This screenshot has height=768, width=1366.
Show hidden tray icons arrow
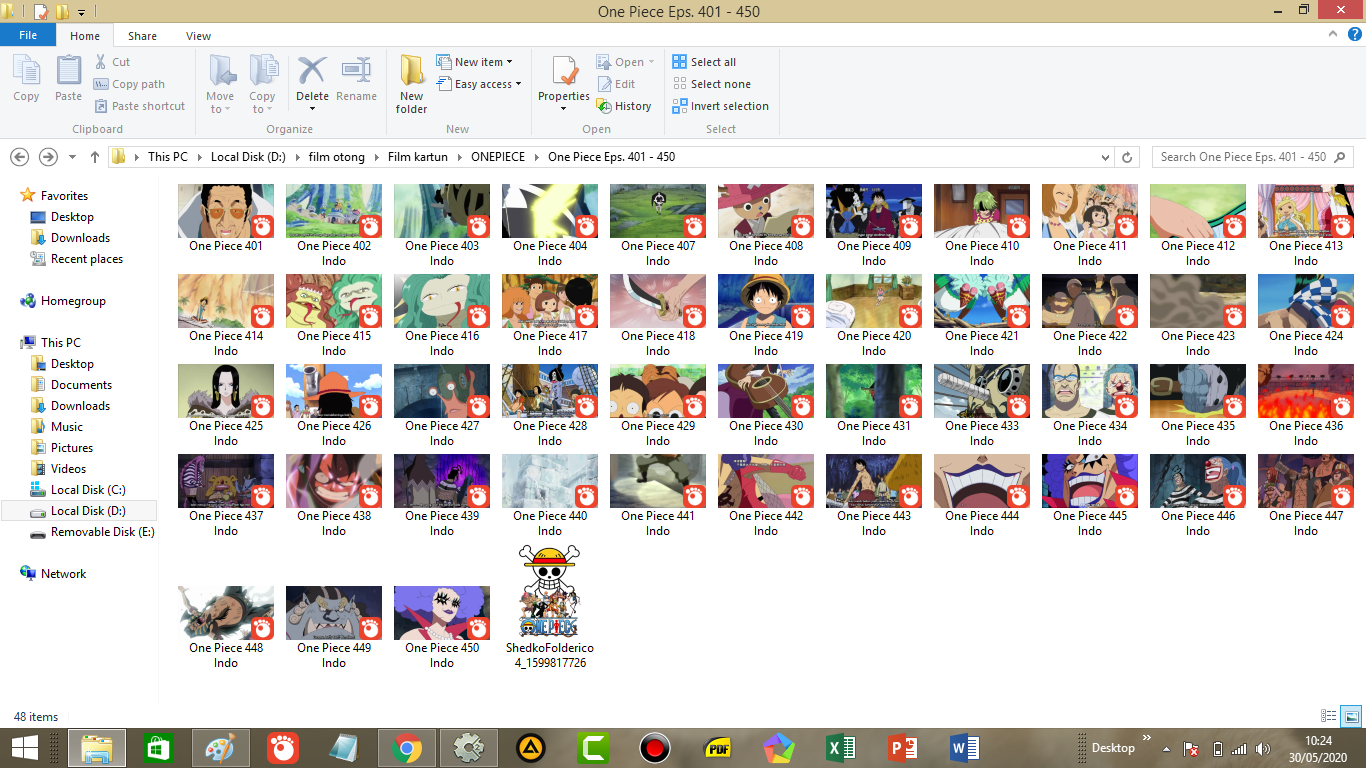1165,749
